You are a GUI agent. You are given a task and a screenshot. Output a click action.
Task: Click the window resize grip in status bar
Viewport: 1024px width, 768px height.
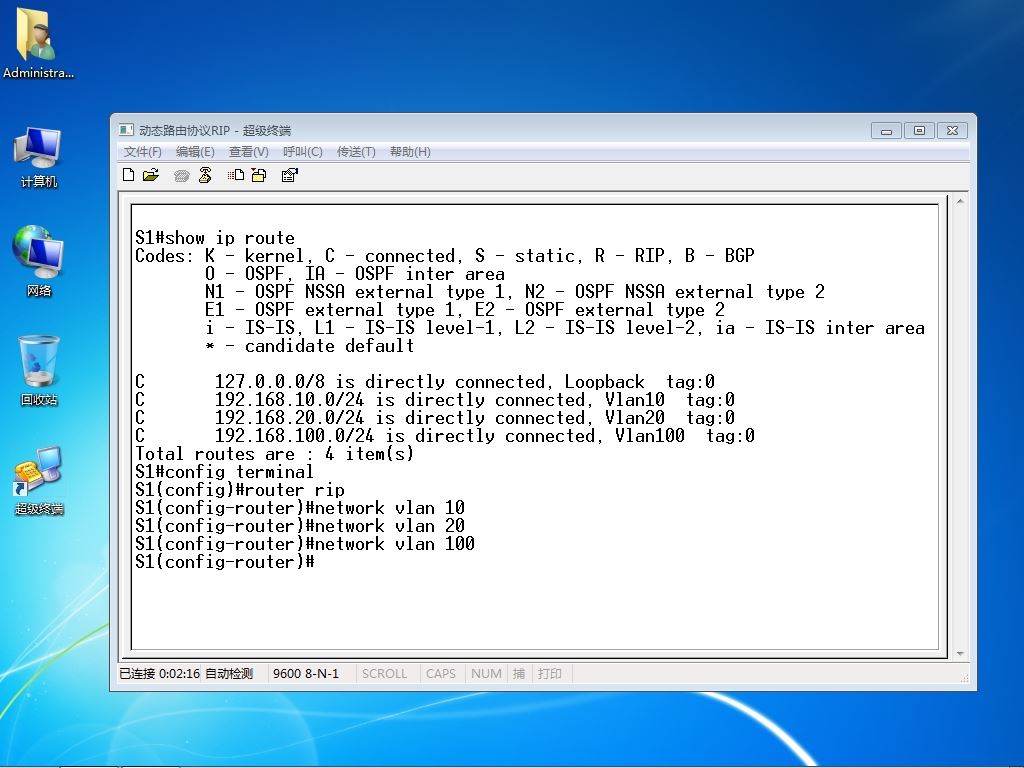click(x=964, y=679)
